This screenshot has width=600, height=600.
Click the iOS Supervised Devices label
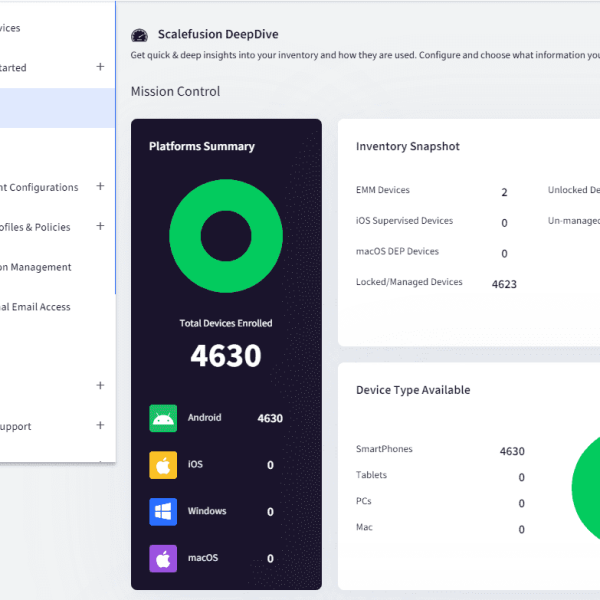pyautogui.click(x=404, y=221)
